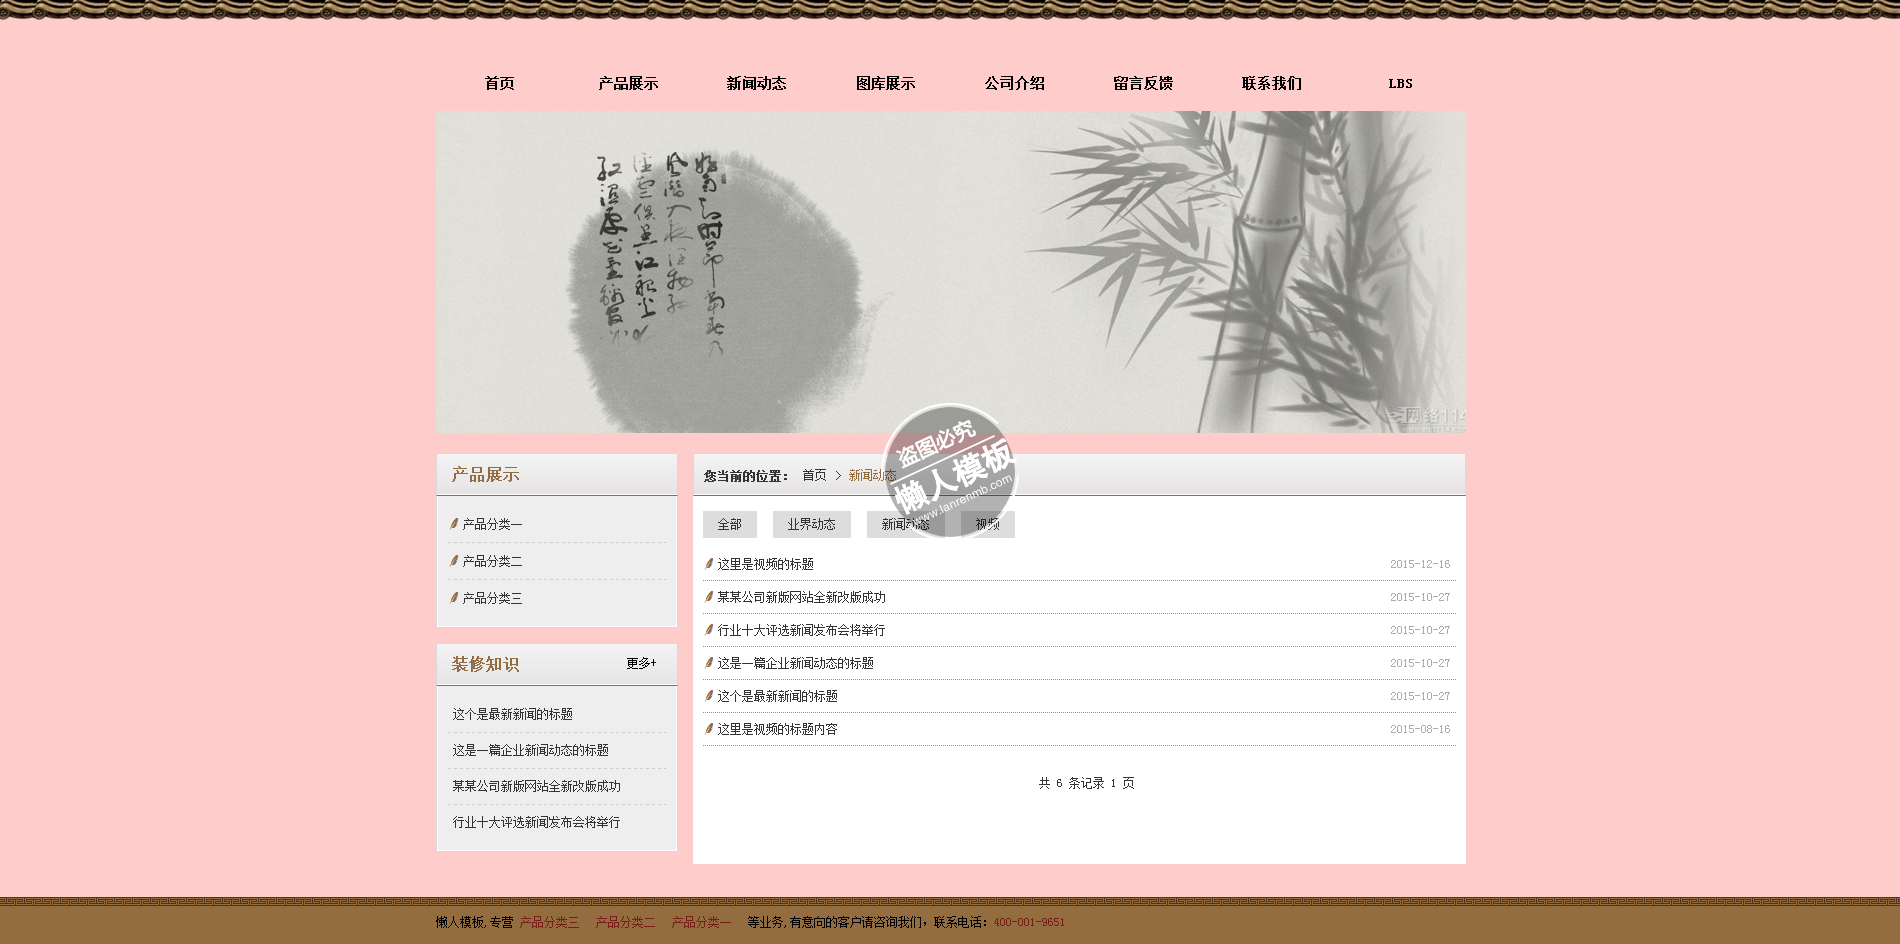Open the 行业十大评选新闻发布会将举行 article in main list
The width and height of the screenshot is (1900, 944).
(801, 630)
